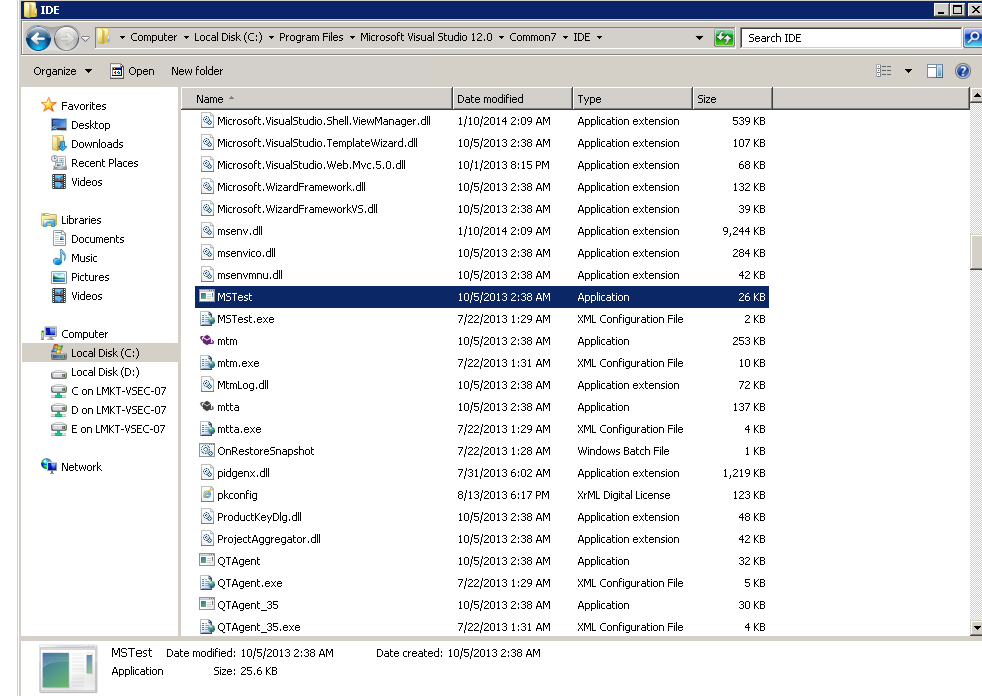Click the vertical scrollbar up arrow
982x696 pixels.
point(976,96)
